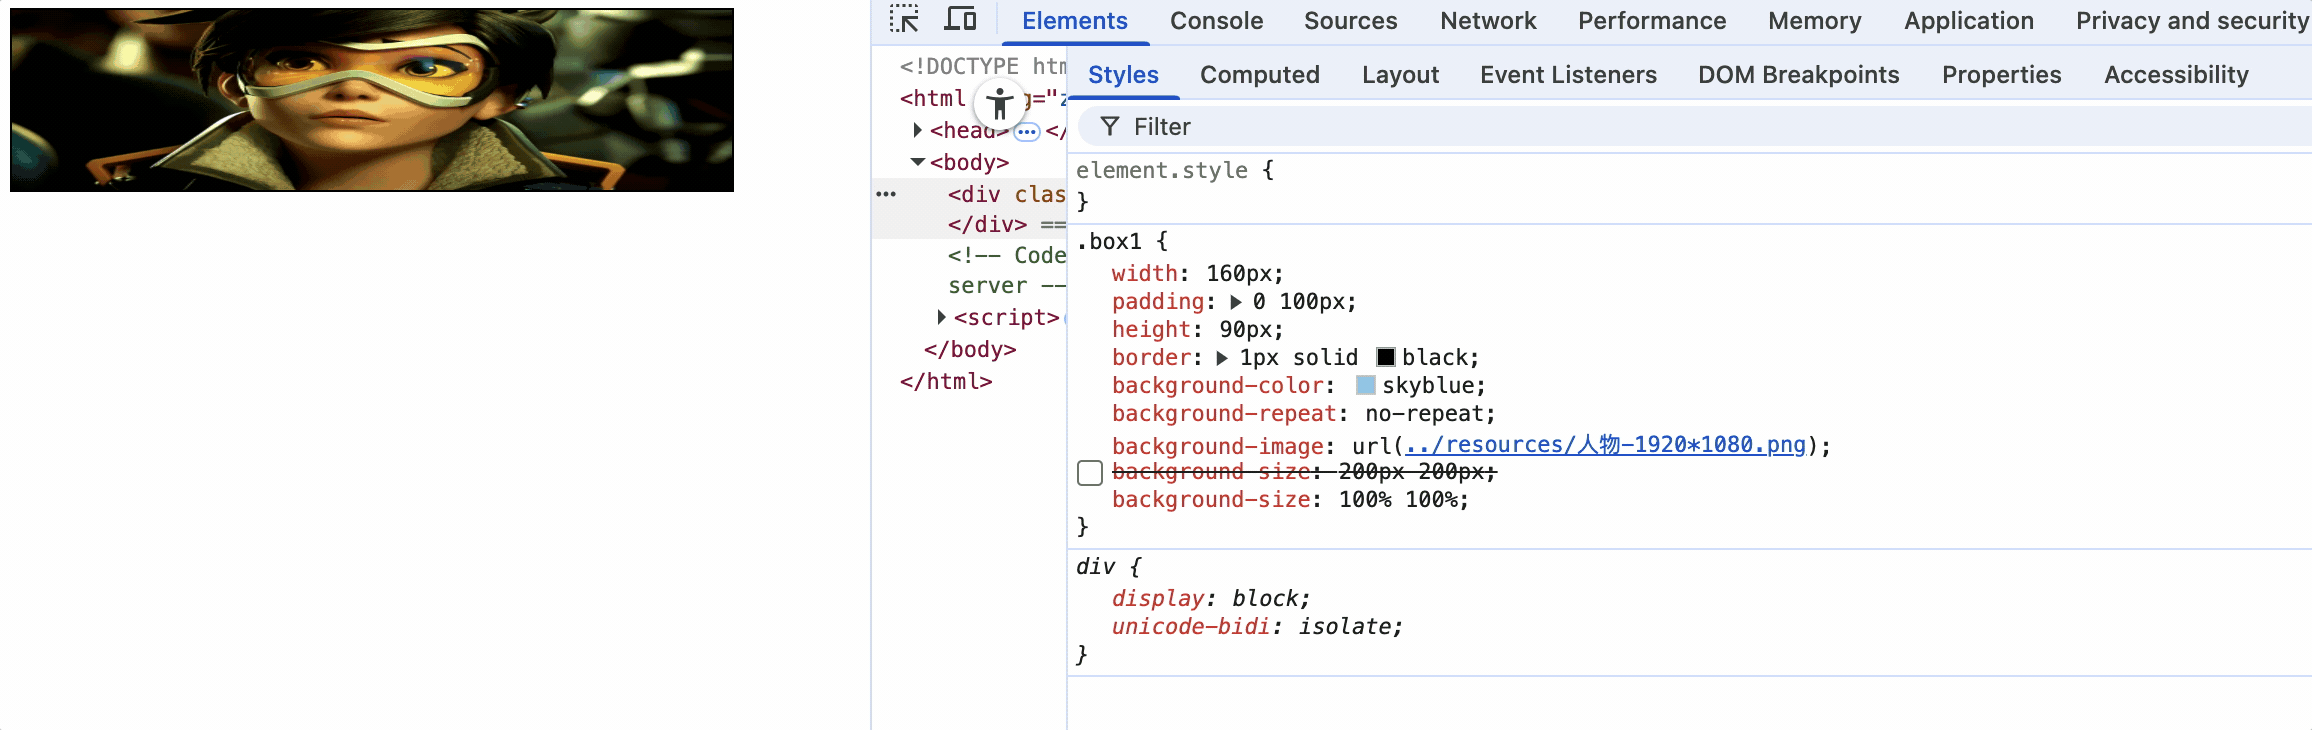Image resolution: width=2312 pixels, height=730 pixels.
Task: Select the <html> element row
Action: coord(932,98)
